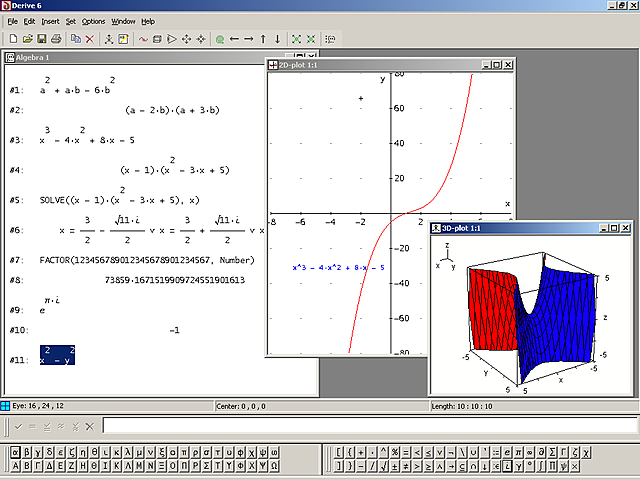The height and width of the screenshot is (480, 640).
Task: Click the equals simplify entry button
Action: [x=33, y=427]
